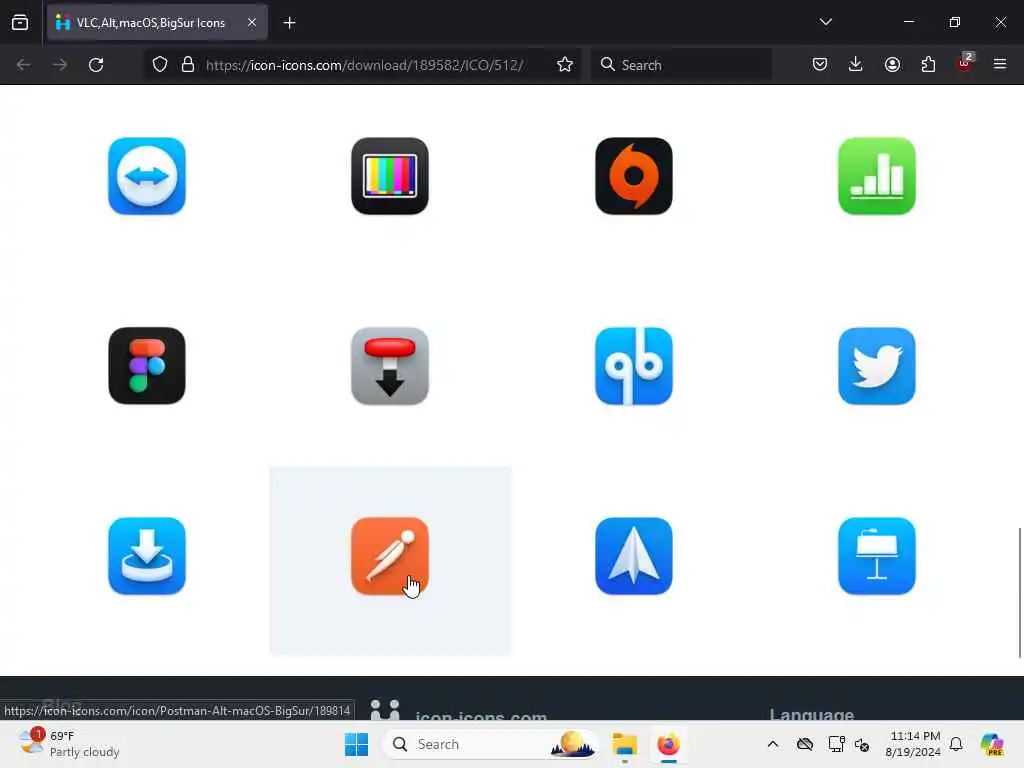The image size is (1024, 768).
Task: Open the Twitter bird icon
Action: (877, 366)
